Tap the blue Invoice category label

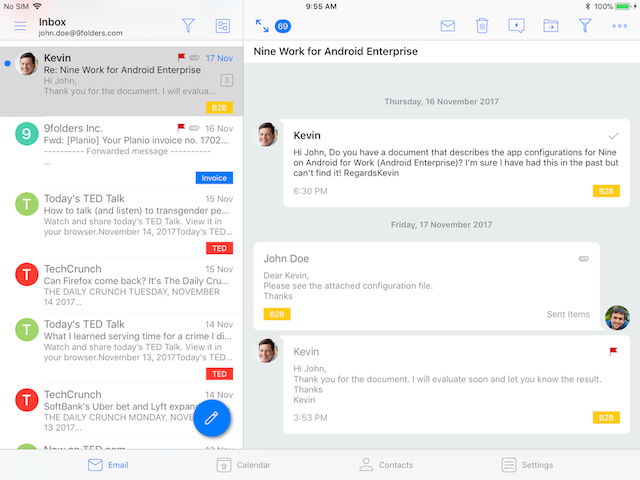tap(214, 178)
